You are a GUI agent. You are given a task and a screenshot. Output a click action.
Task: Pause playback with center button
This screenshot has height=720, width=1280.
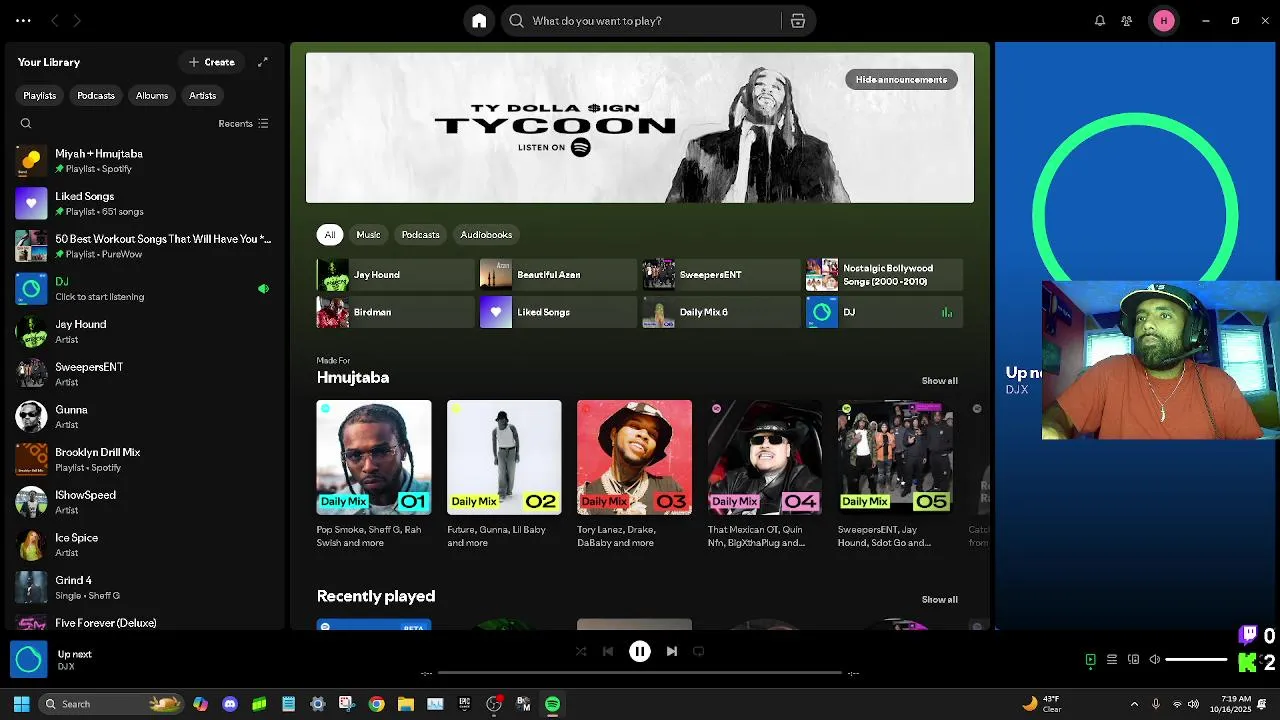640,652
